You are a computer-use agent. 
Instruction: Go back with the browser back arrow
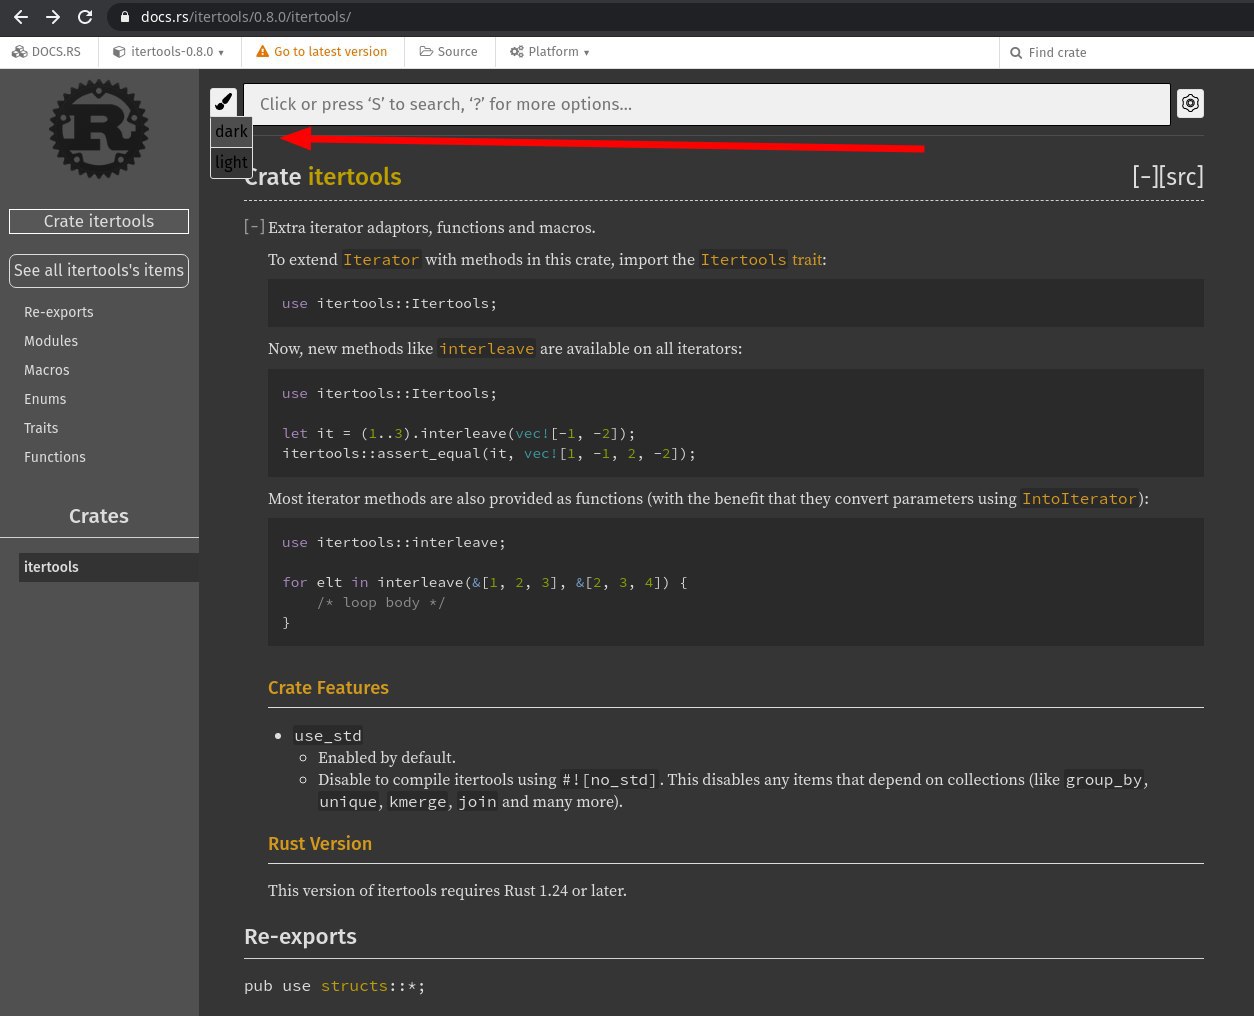coord(20,17)
